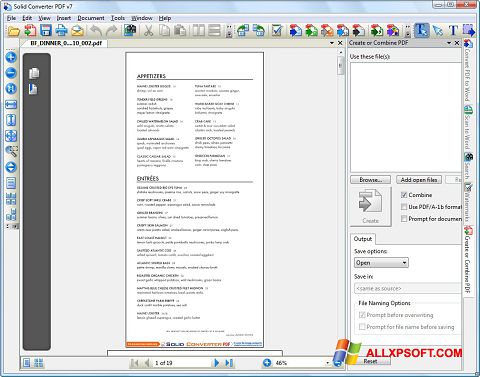This screenshot has height=377, width=480.
Task: Open the Save options dropdown
Action: (x=381, y=263)
